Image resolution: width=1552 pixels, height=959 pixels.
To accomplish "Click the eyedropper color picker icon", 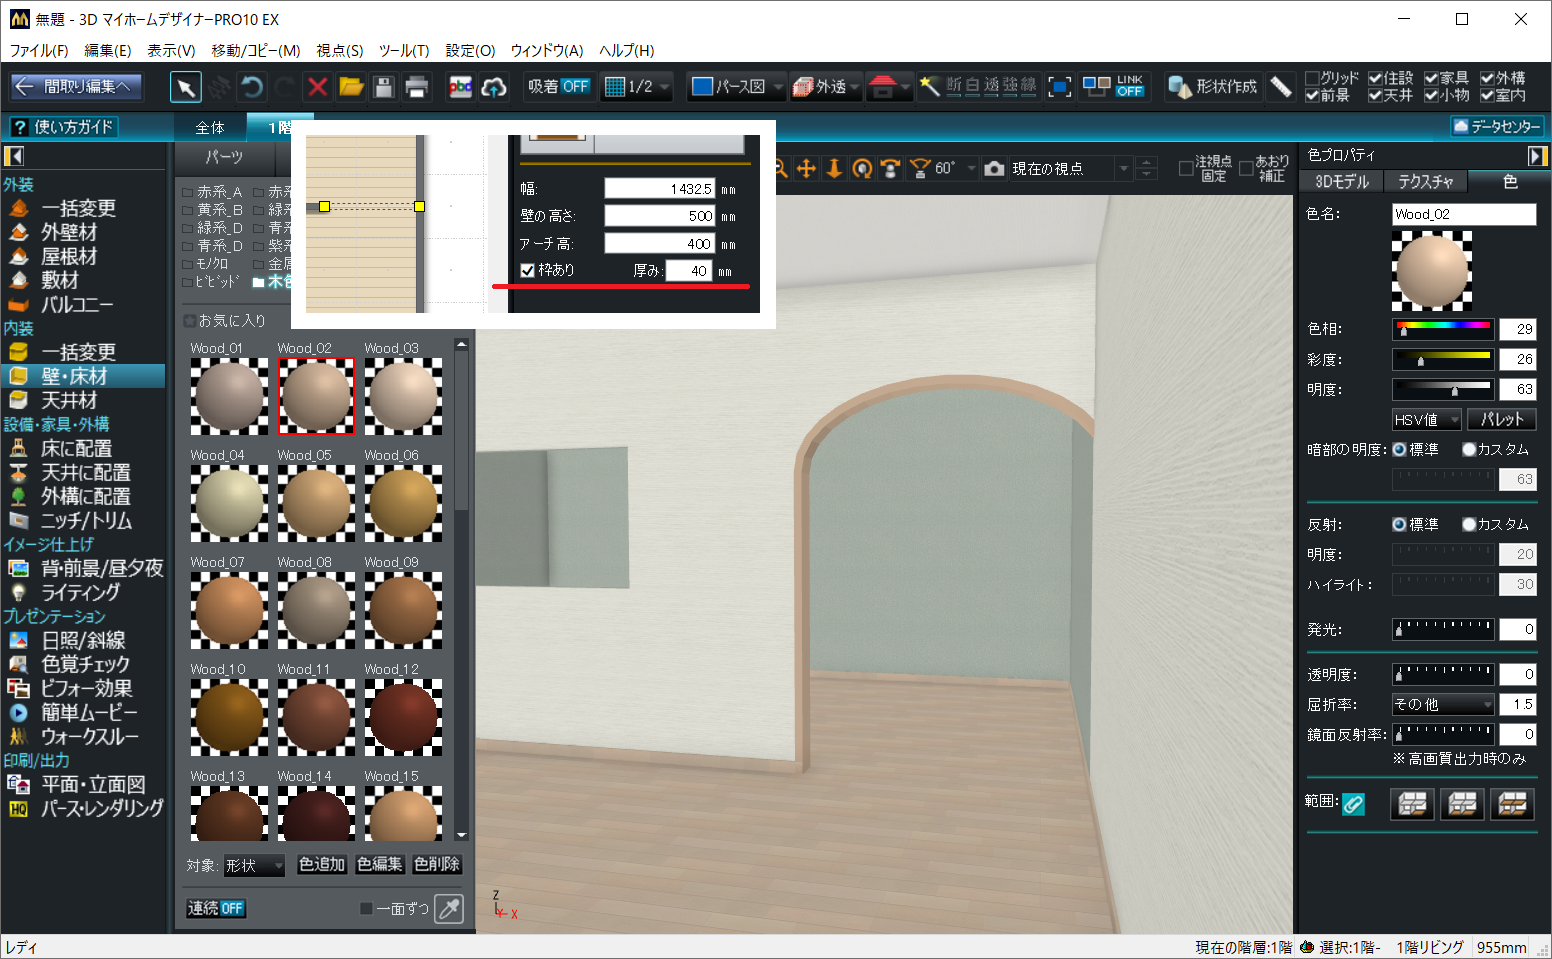I will pyautogui.click(x=450, y=908).
